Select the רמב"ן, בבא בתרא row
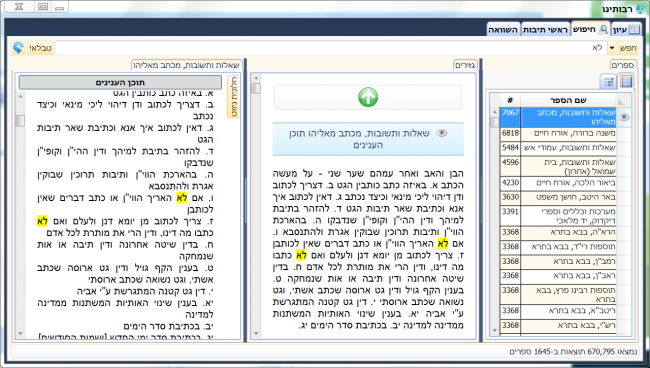This screenshot has width=650, height=368. click(x=565, y=261)
